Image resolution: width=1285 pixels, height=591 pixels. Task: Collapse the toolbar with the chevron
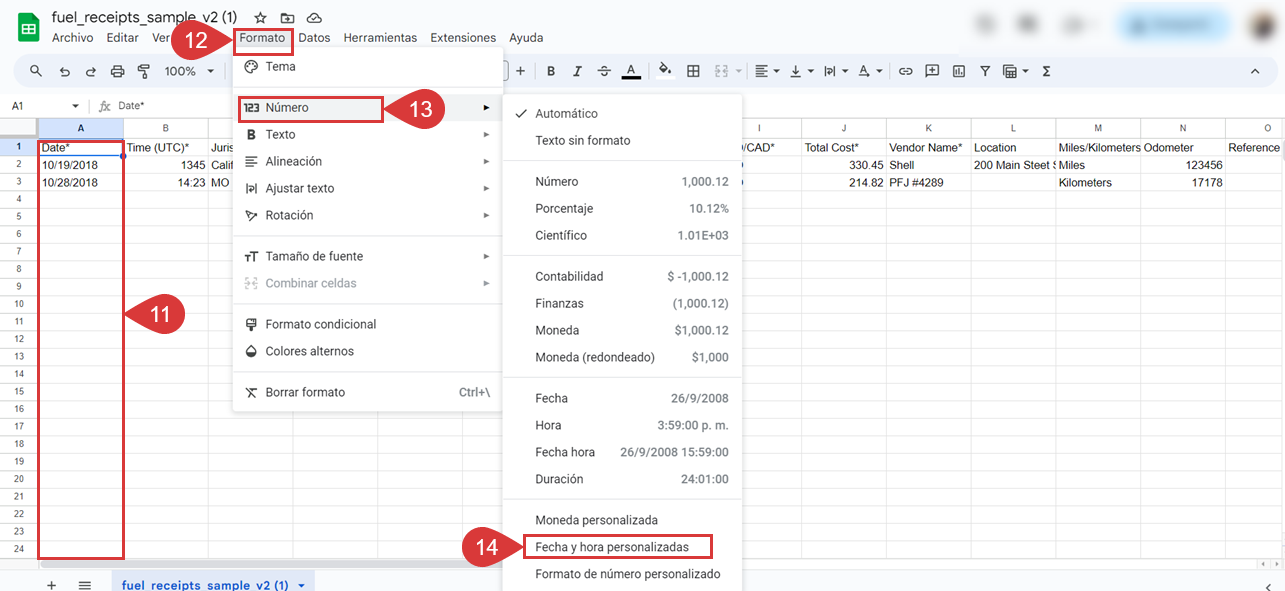pyautogui.click(x=1255, y=71)
